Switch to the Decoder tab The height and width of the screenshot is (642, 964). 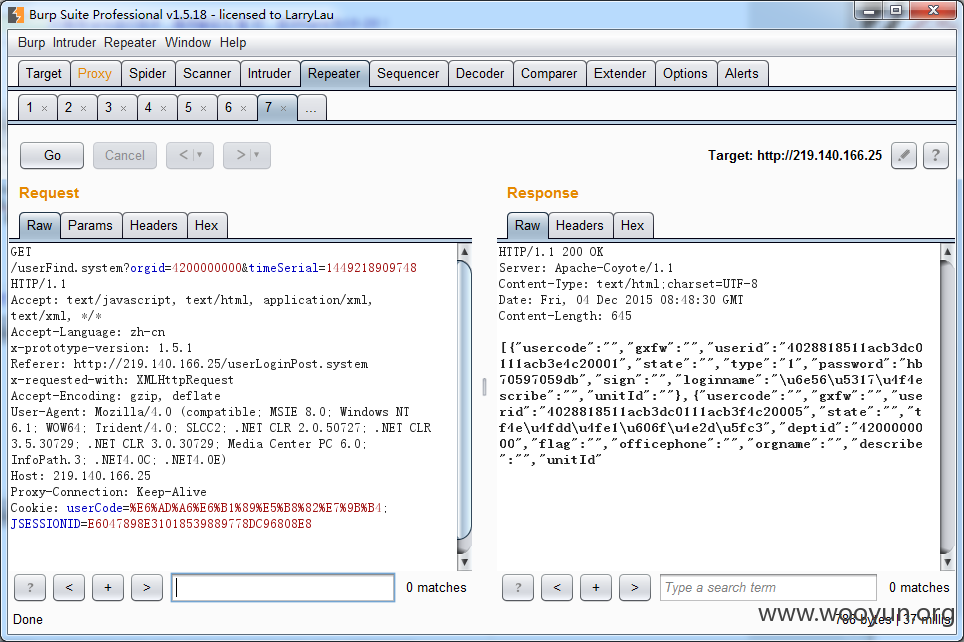pos(480,74)
